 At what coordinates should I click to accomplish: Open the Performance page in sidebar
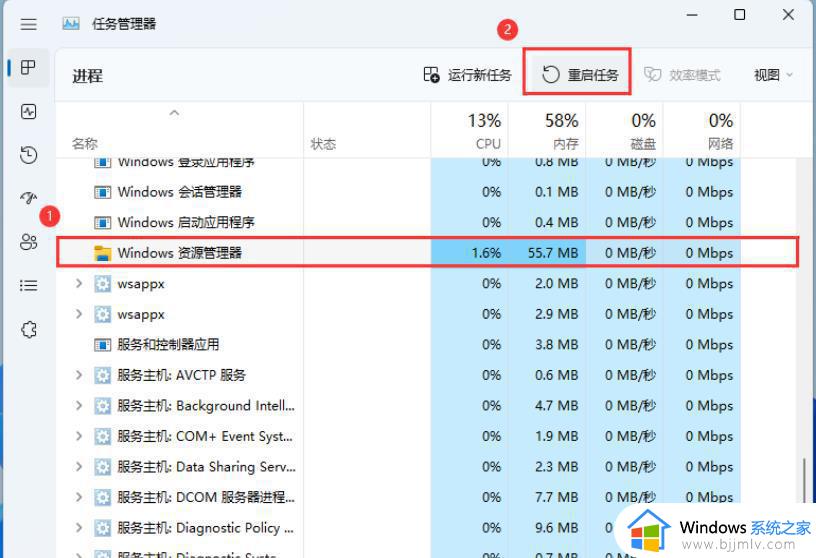pyautogui.click(x=29, y=111)
